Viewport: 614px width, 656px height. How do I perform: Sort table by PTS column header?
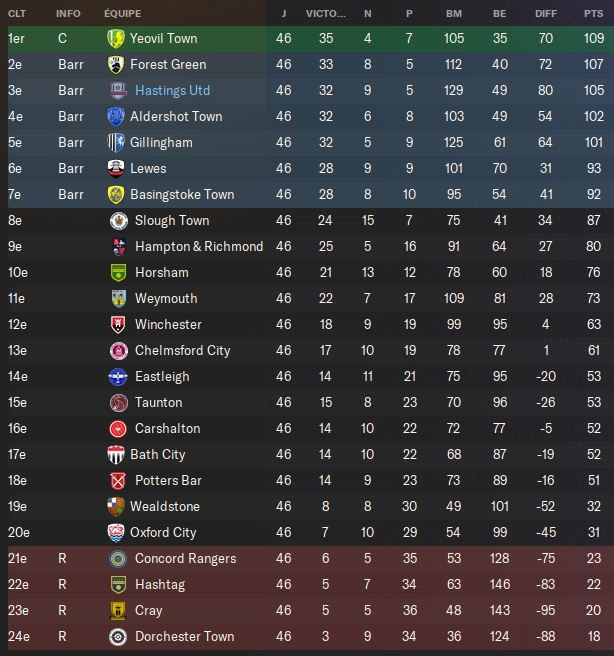point(593,14)
